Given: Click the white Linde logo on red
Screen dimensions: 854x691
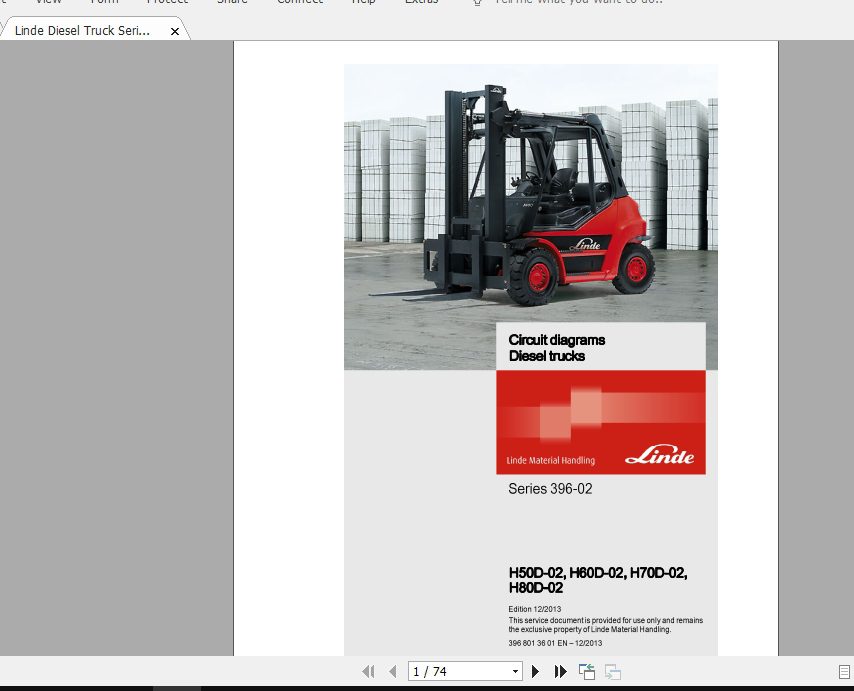Looking at the screenshot, I should click(x=660, y=455).
